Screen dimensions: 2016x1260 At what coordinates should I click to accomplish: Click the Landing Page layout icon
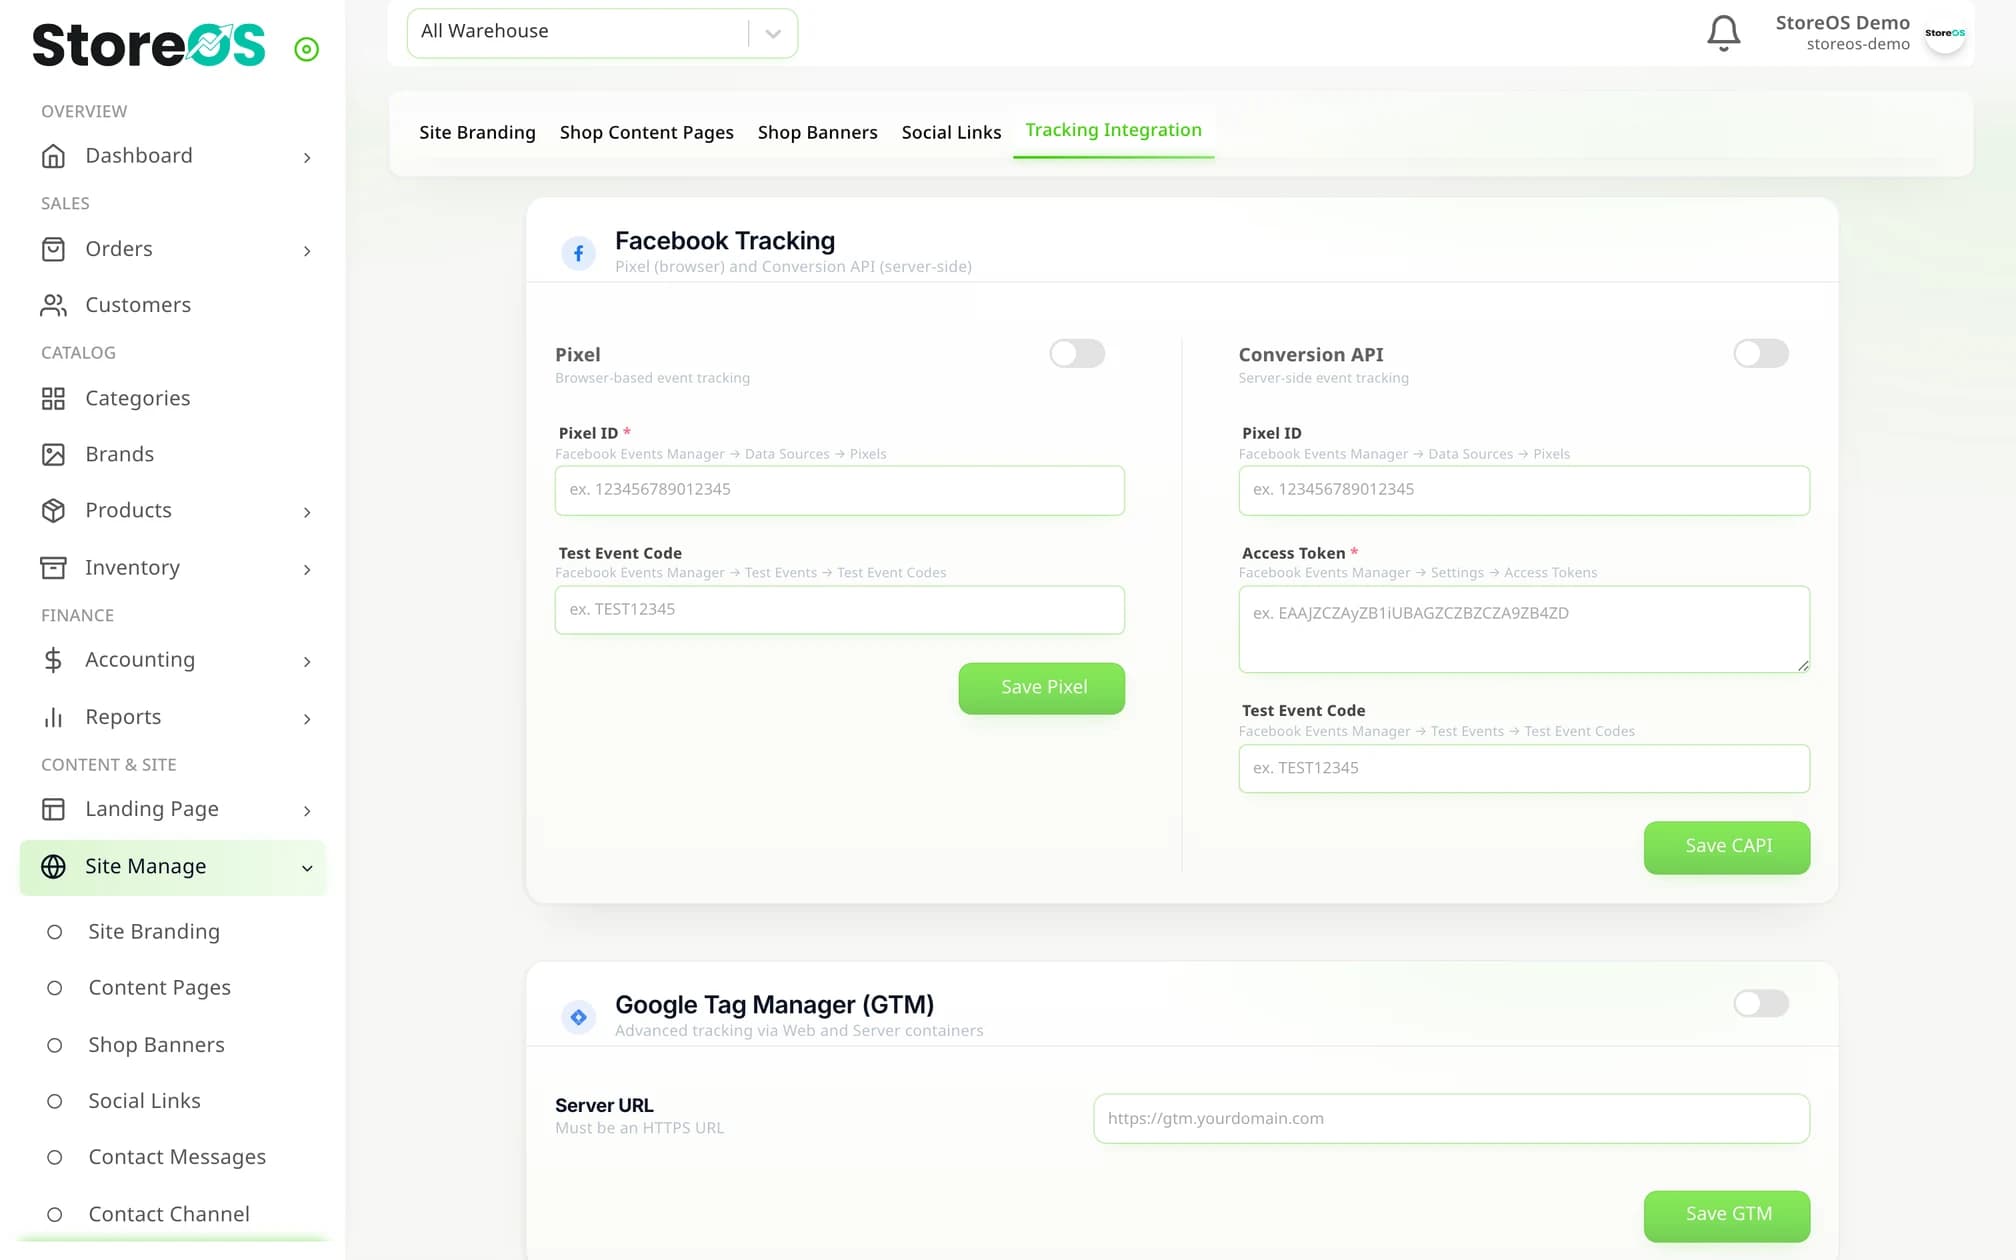[53, 809]
